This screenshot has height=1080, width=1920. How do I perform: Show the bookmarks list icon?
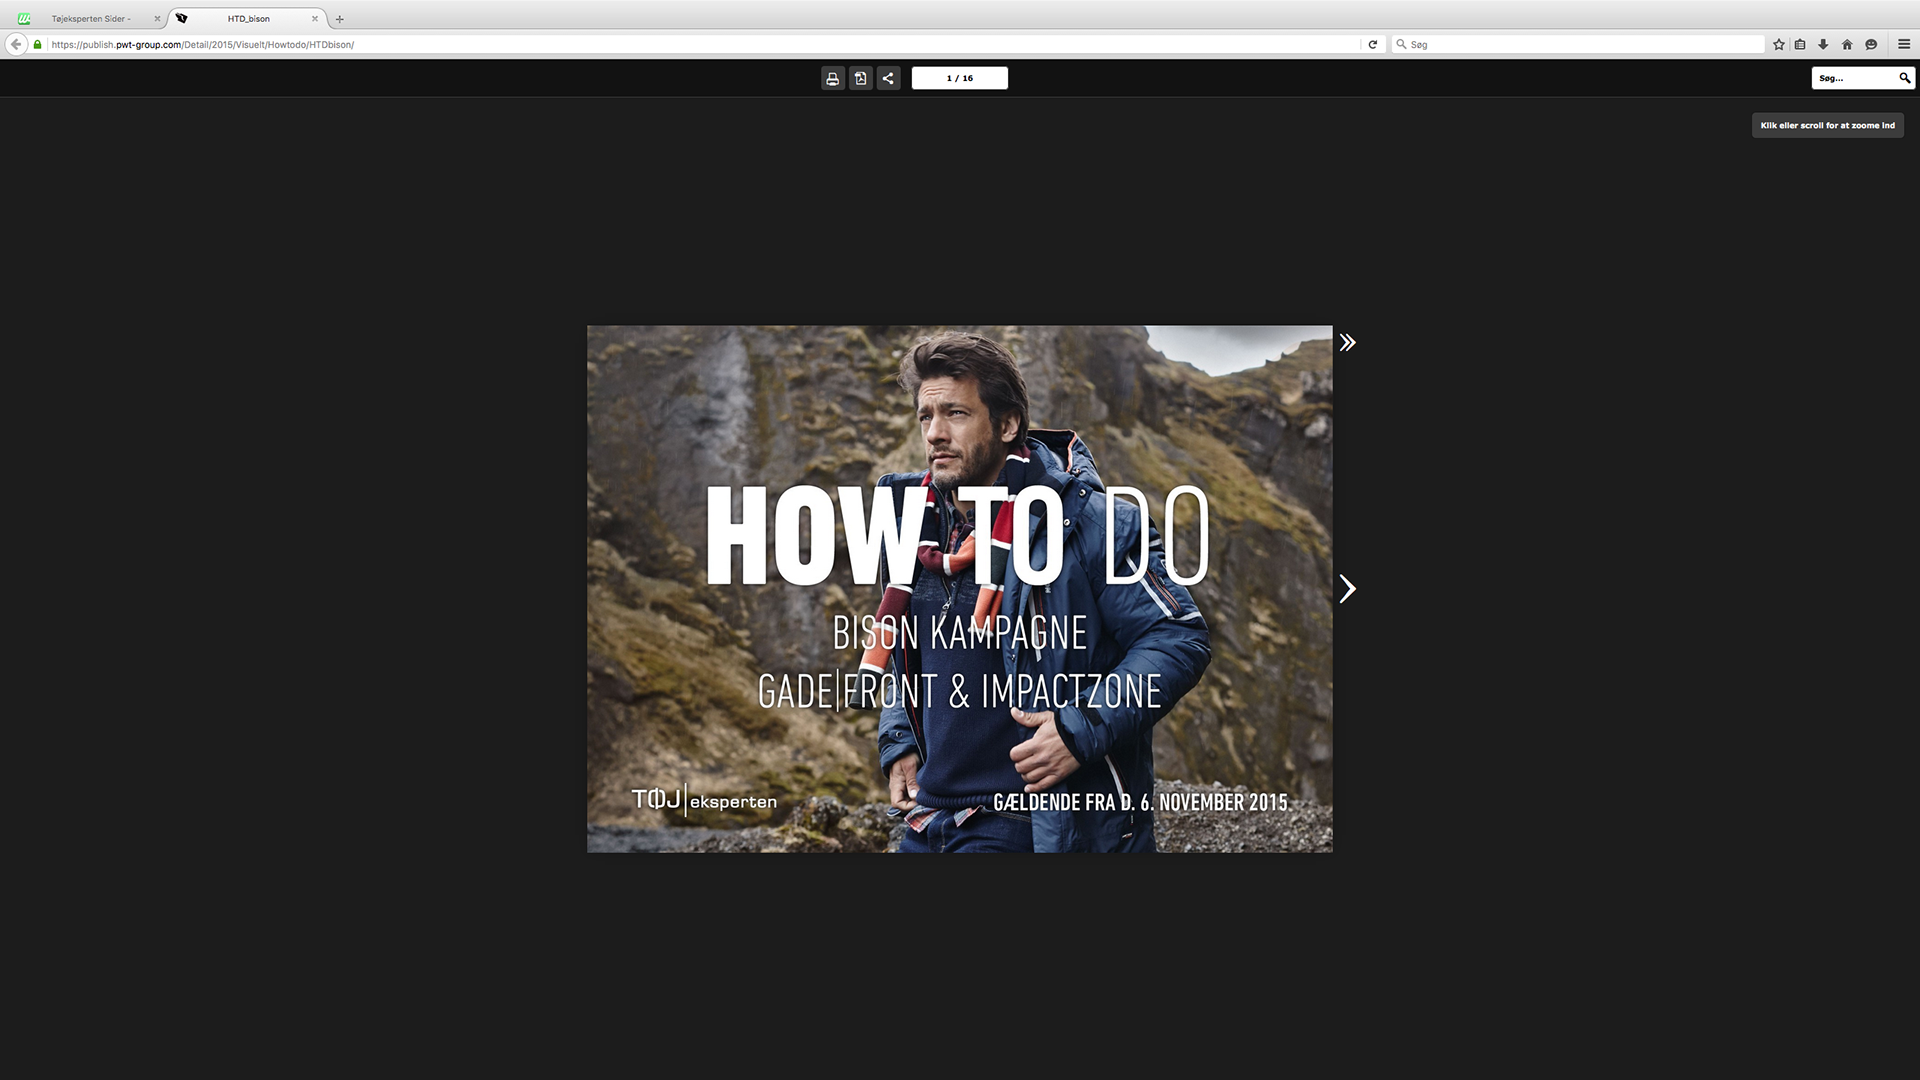coord(1800,44)
